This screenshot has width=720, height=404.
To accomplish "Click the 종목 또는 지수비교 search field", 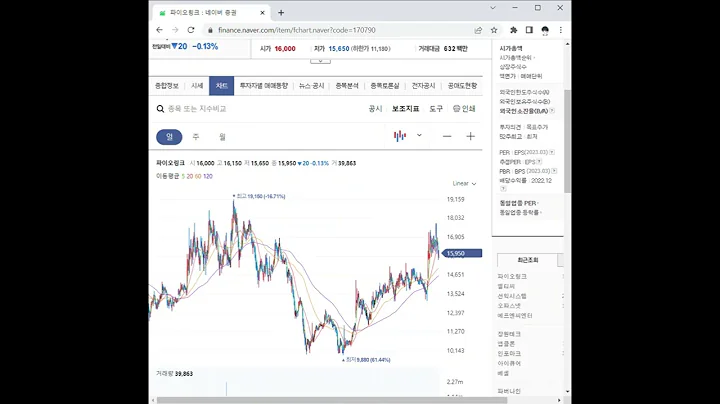I will (197, 109).
